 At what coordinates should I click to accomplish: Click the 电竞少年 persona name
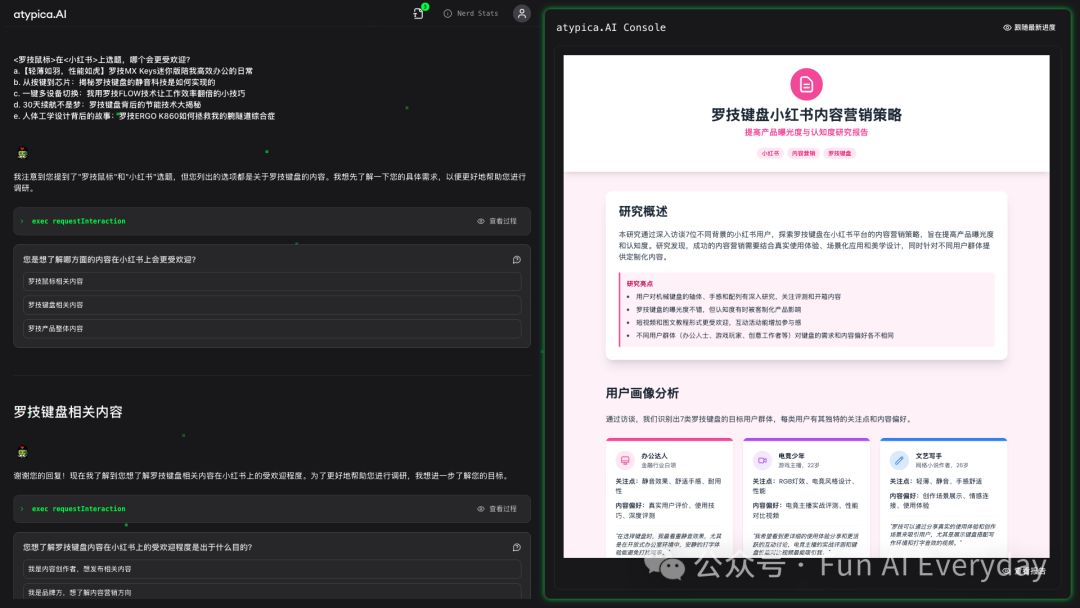point(791,456)
